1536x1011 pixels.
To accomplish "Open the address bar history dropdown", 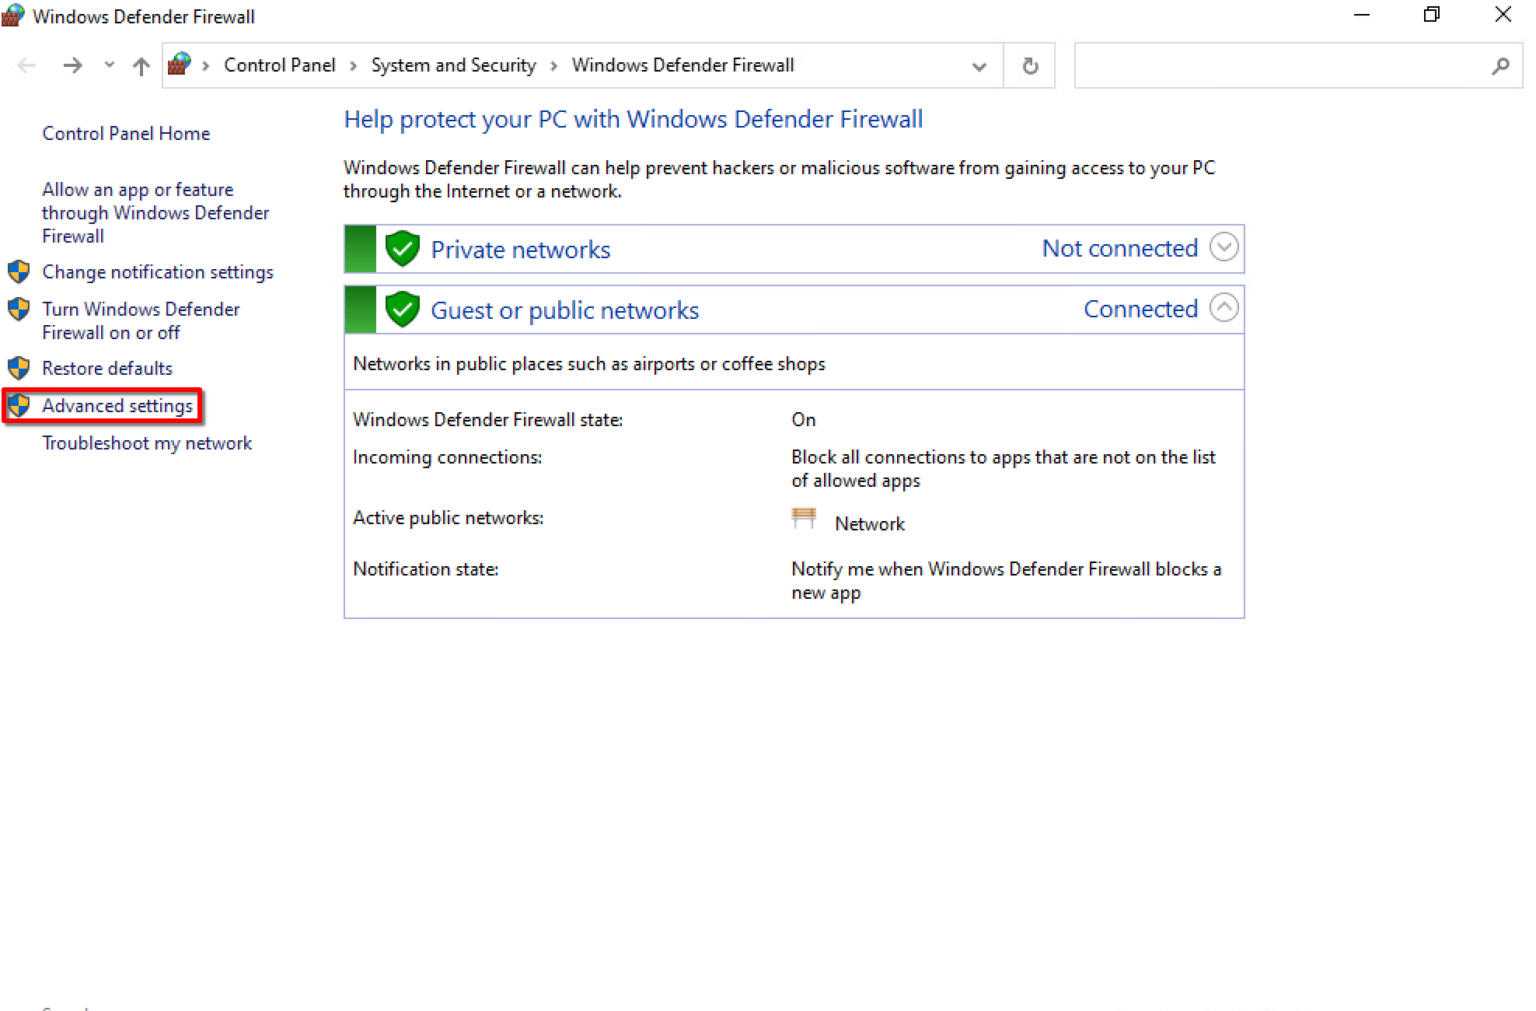I will click(x=979, y=66).
